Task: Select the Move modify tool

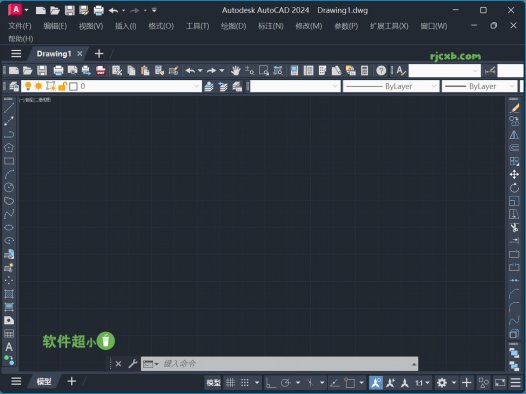Action: (x=514, y=174)
